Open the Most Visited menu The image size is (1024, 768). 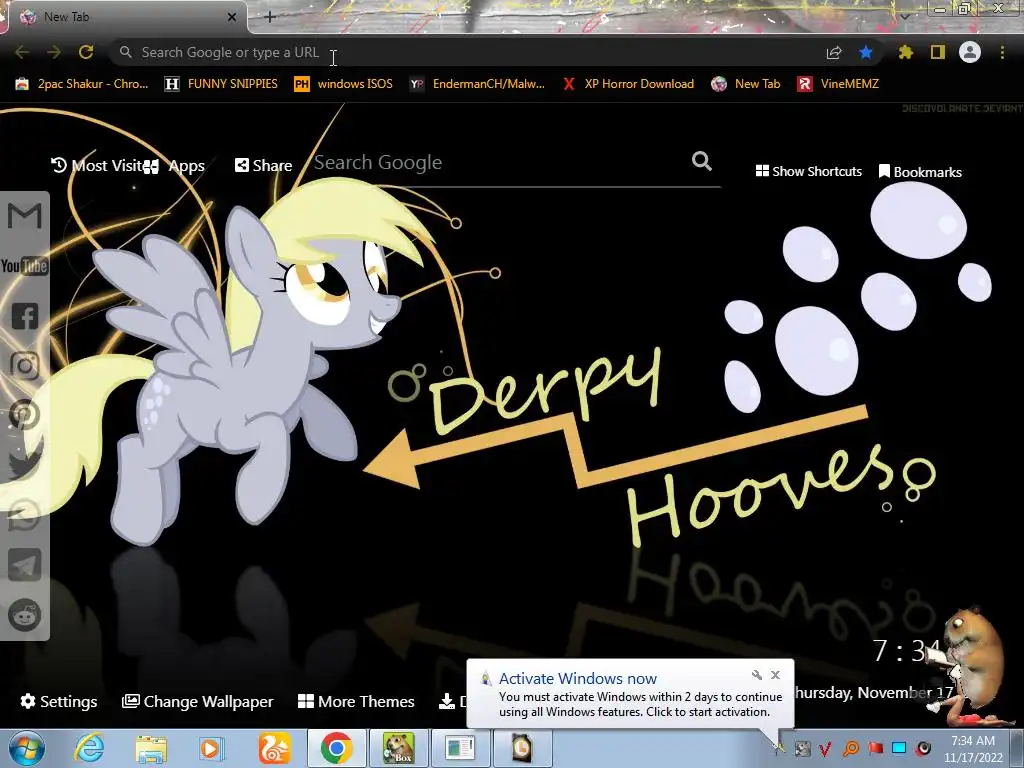click(x=97, y=166)
